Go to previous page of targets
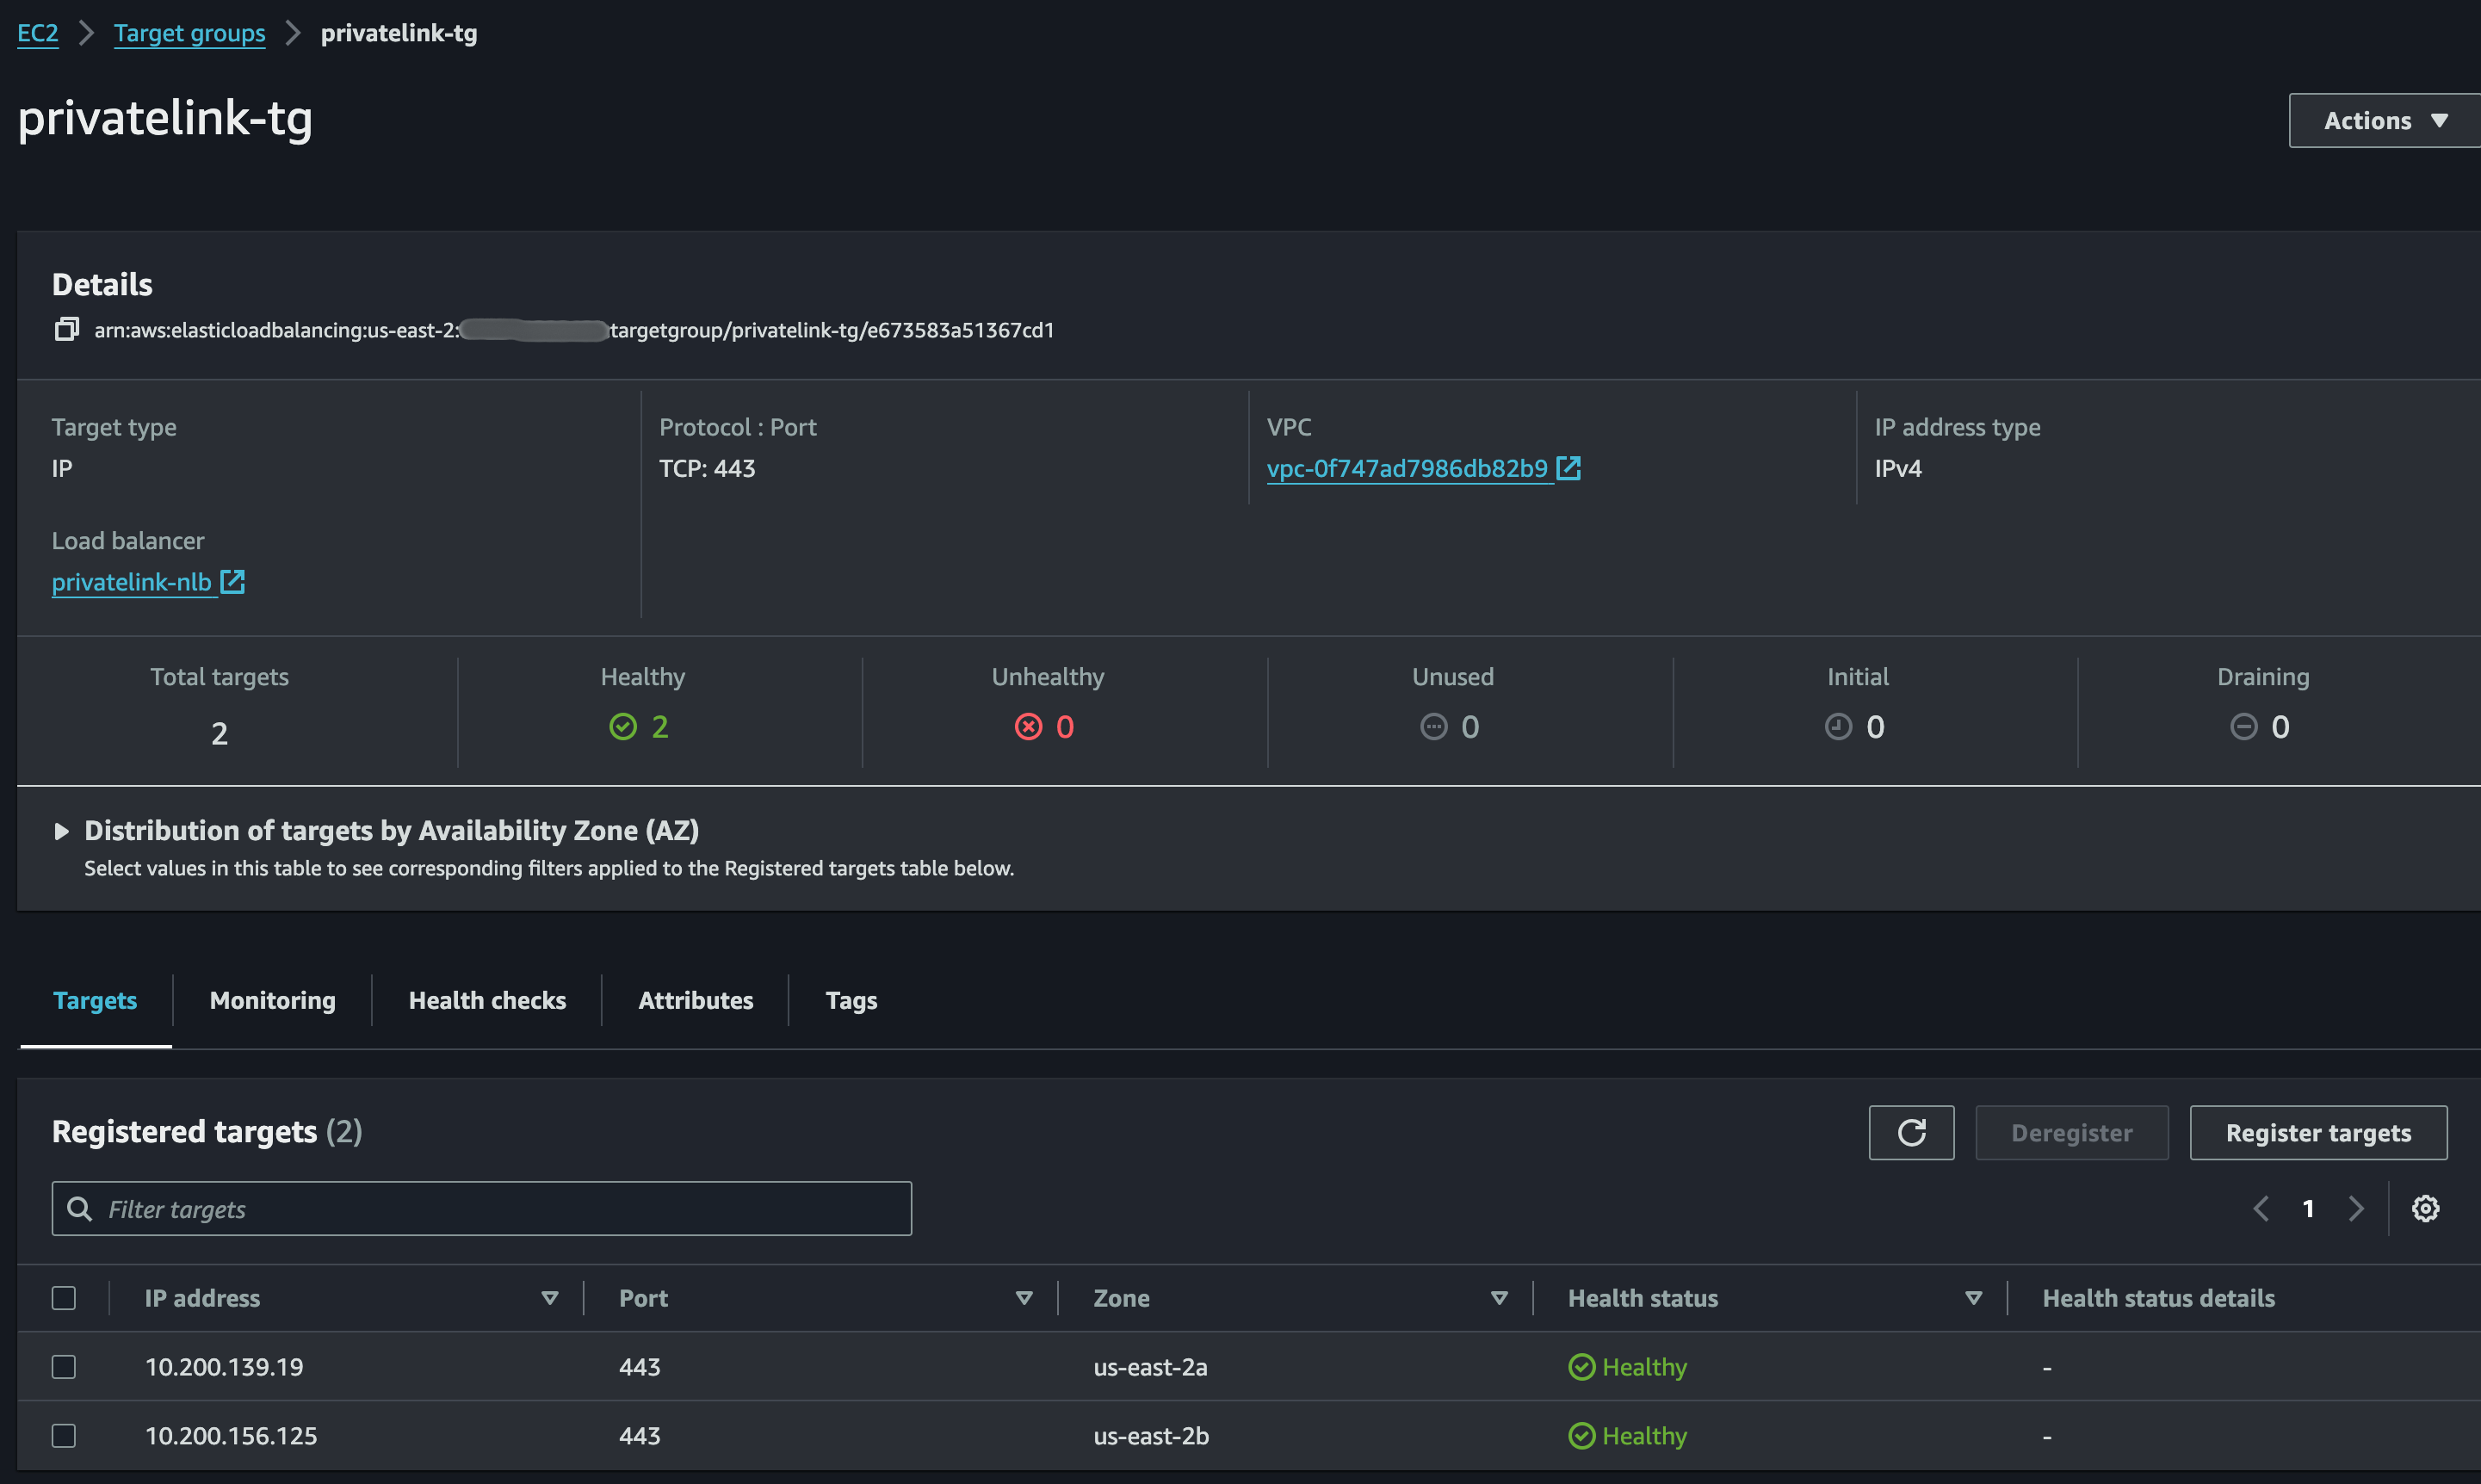 [x=2261, y=1208]
